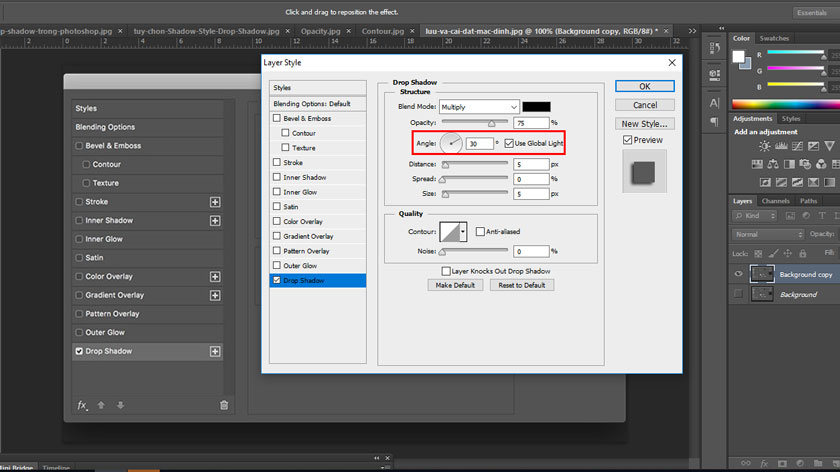
Task: Enable the Stroke effect checkbox in Layer Style
Action: tap(277, 162)
